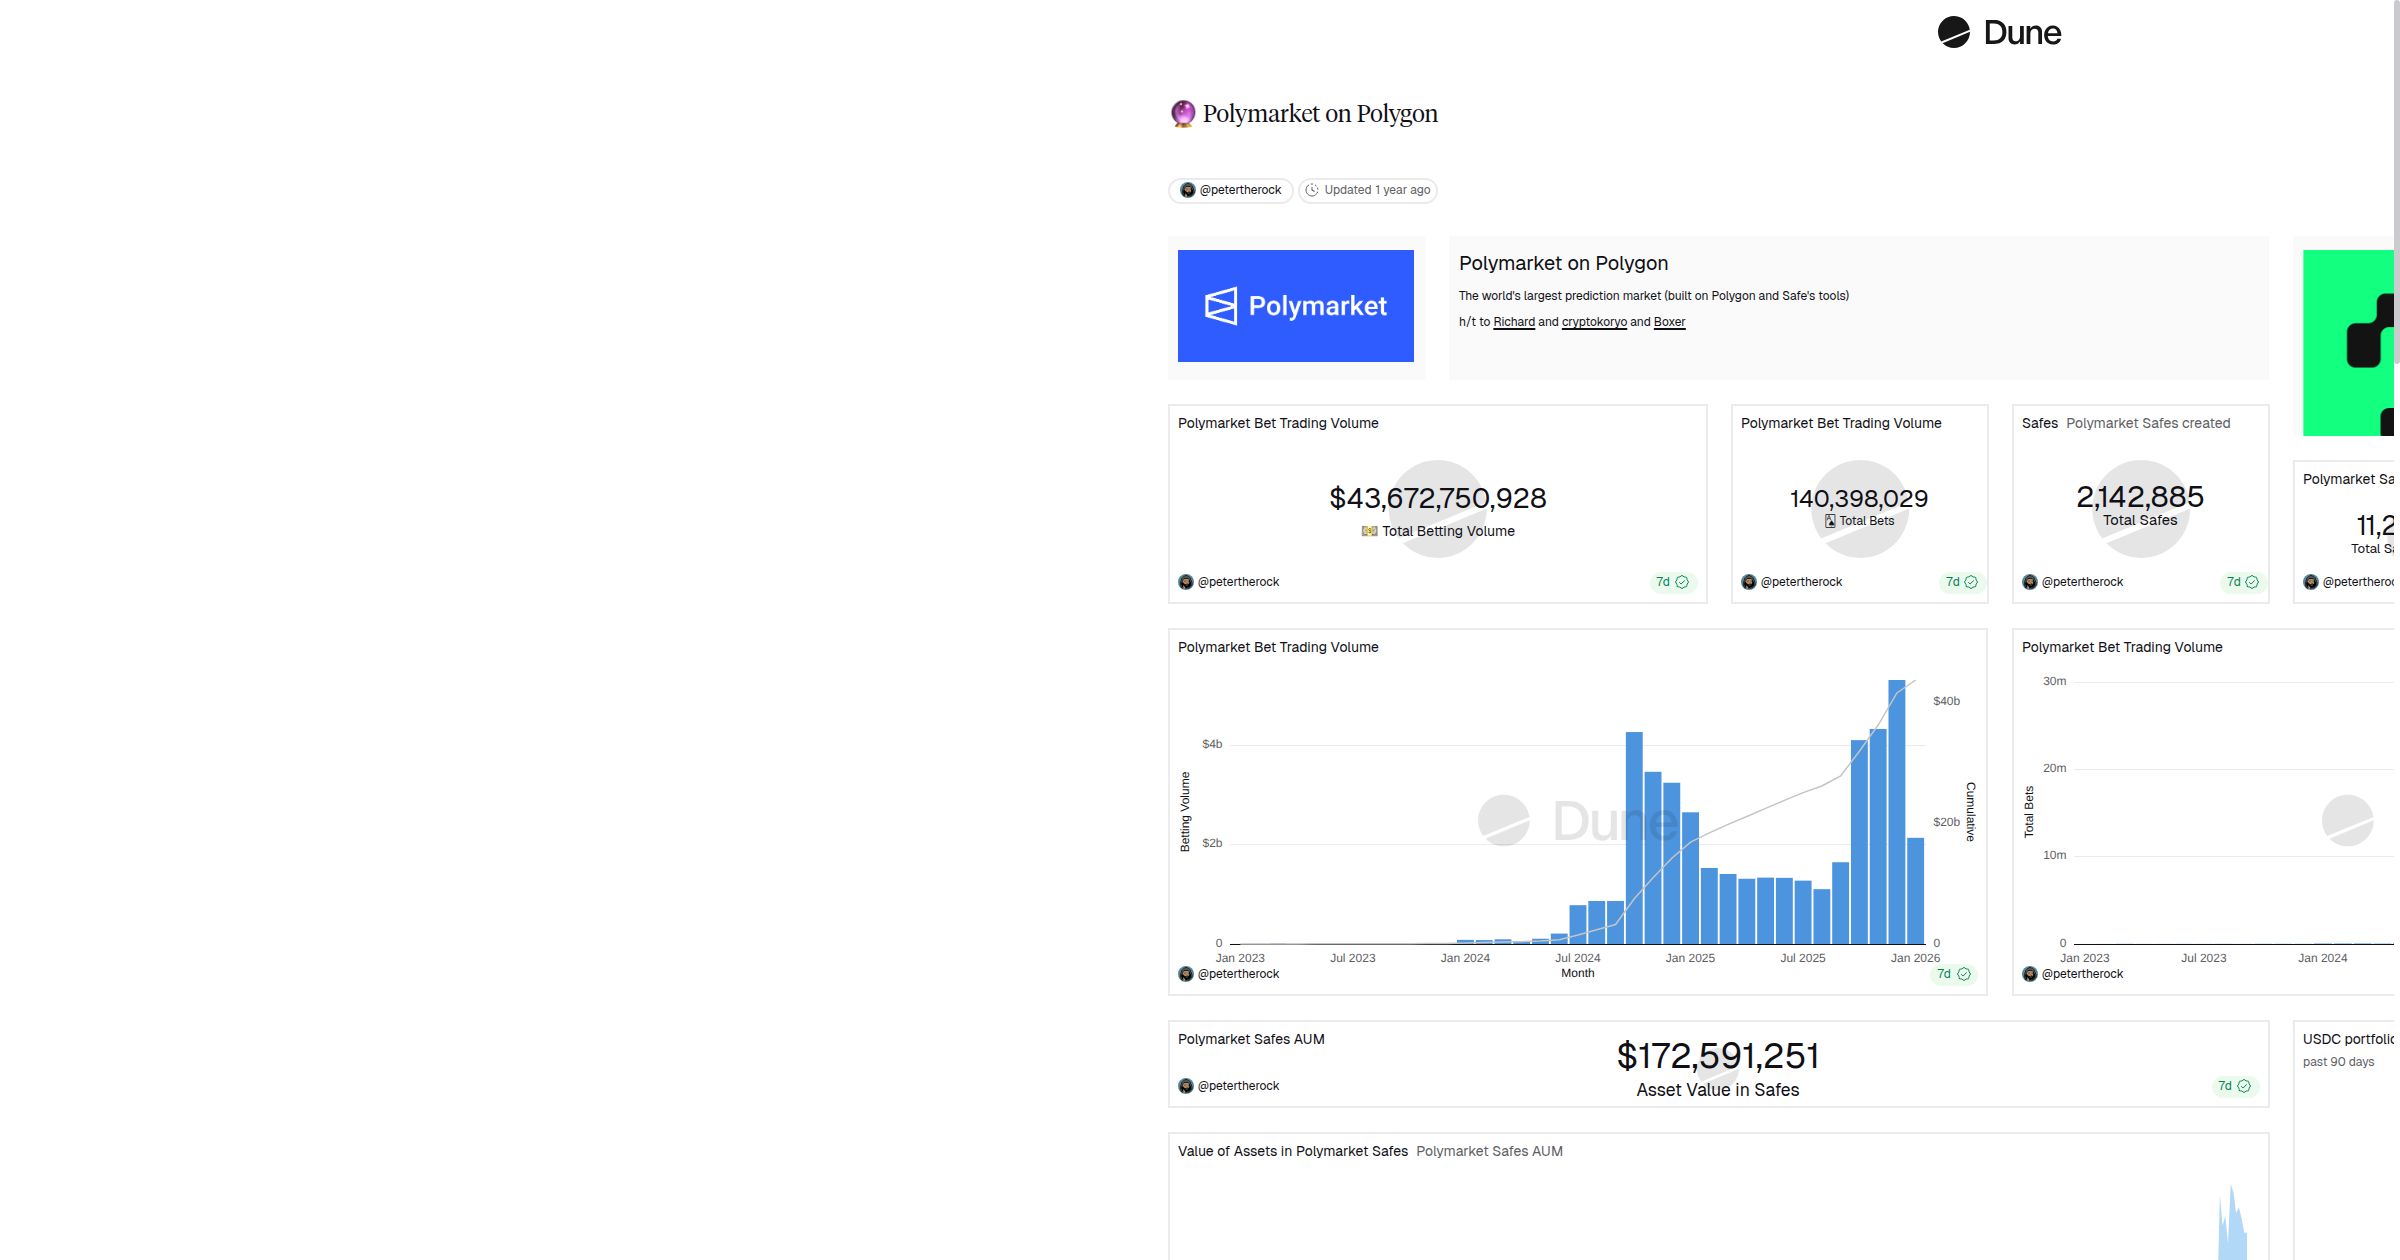
Task: Open the Richard credit link
Action: 1513,322
